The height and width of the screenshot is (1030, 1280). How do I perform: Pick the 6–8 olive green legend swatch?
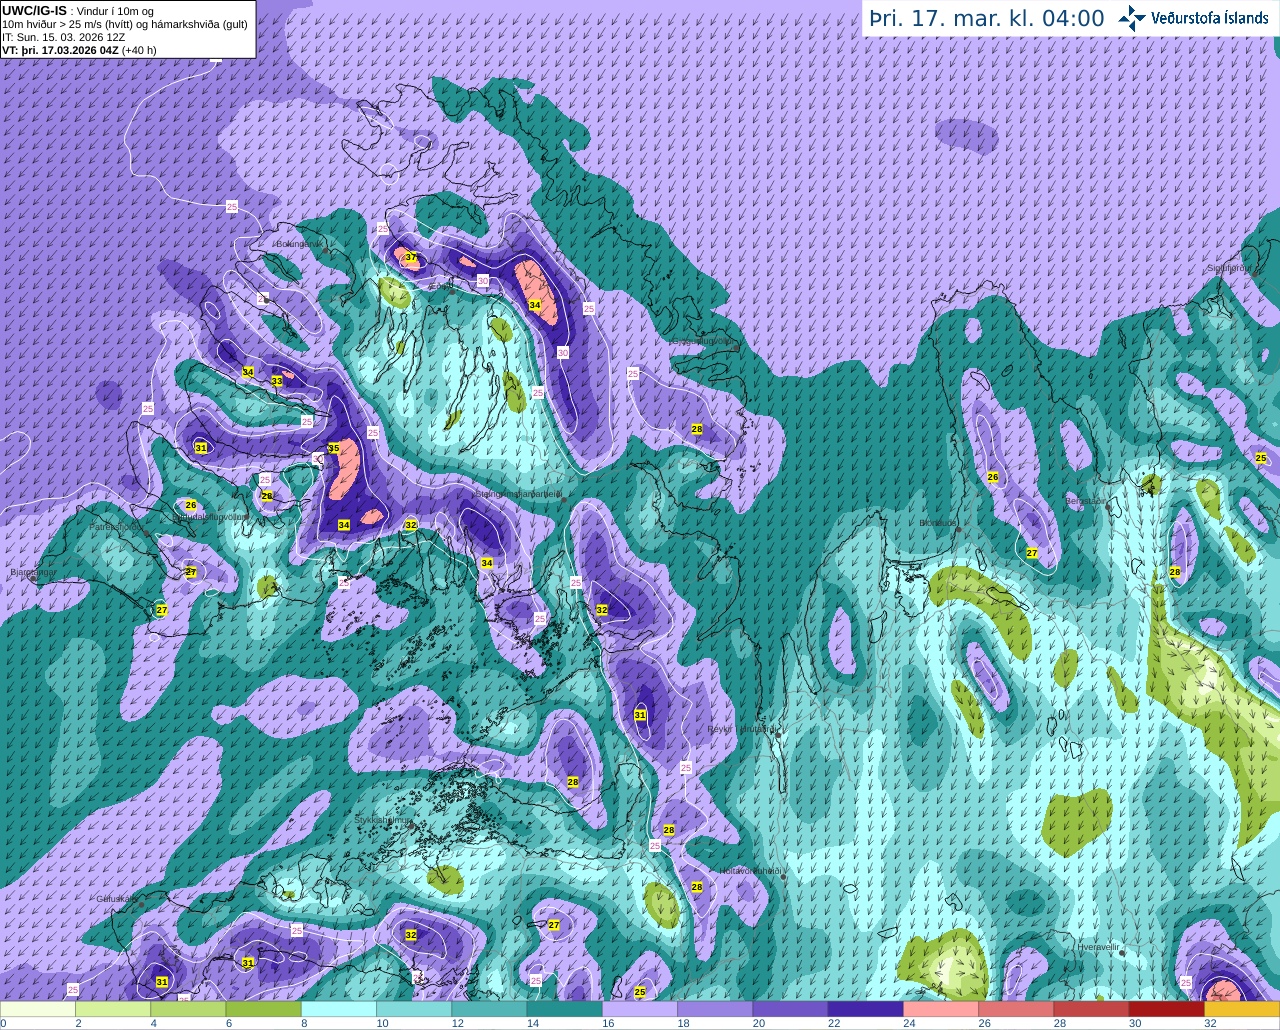pos(263,1009)
